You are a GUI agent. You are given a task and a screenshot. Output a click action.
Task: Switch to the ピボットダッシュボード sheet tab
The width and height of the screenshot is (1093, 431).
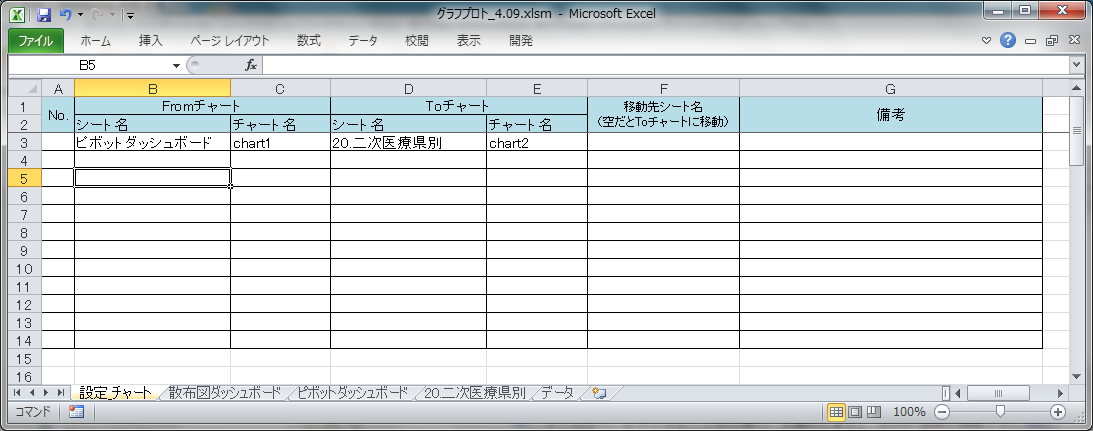(x=353, y=393)
